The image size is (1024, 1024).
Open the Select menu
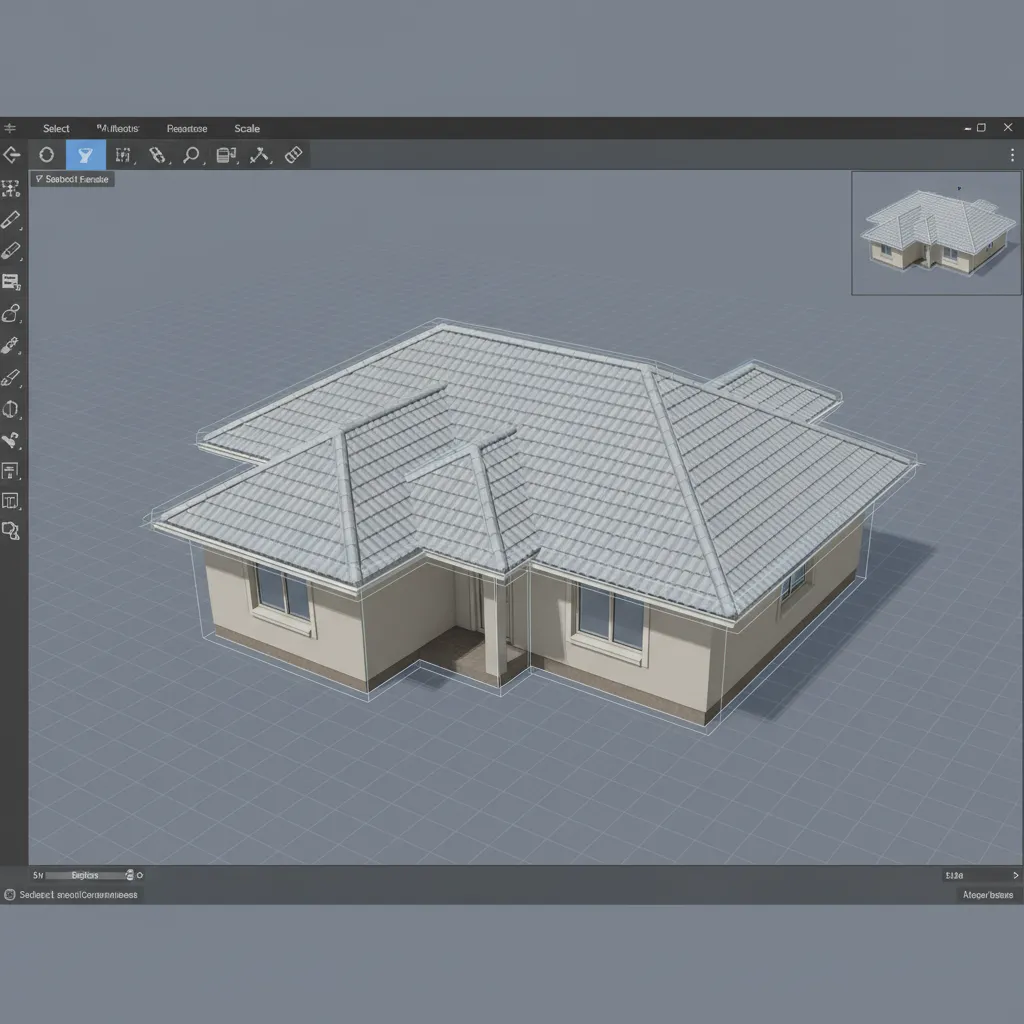56,129
